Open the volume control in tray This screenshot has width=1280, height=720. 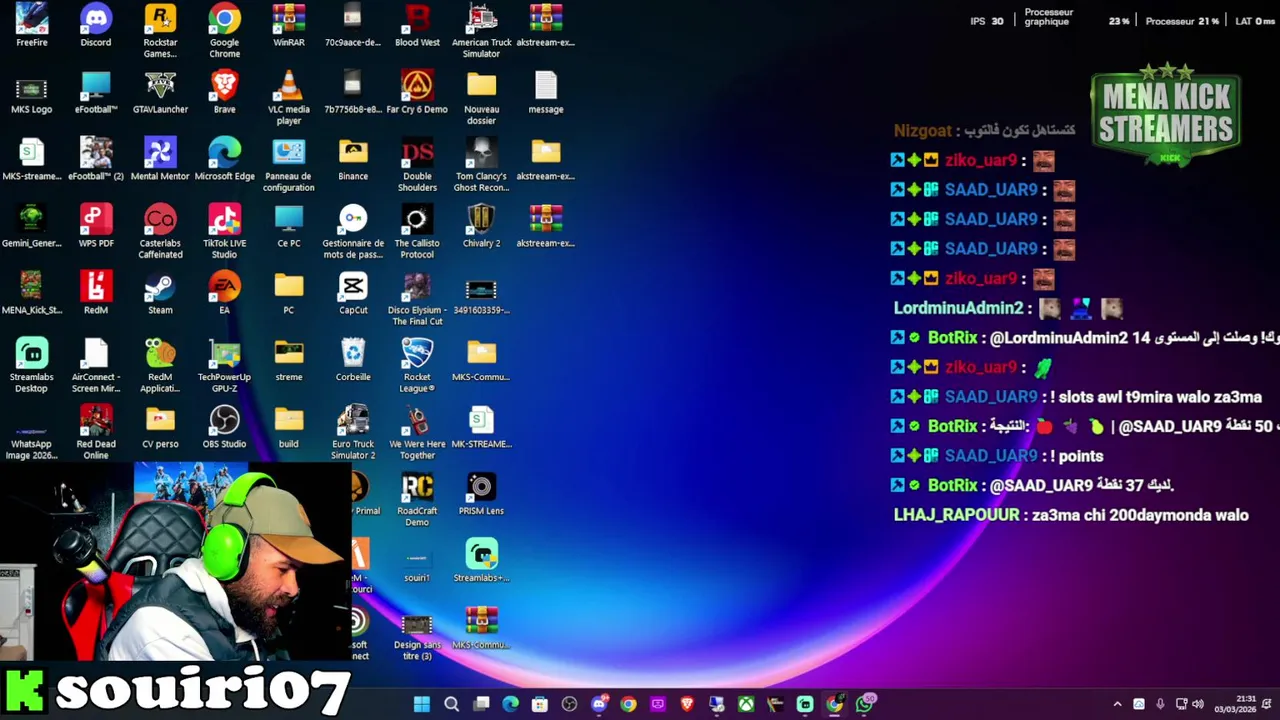(x=1198, y=704)
